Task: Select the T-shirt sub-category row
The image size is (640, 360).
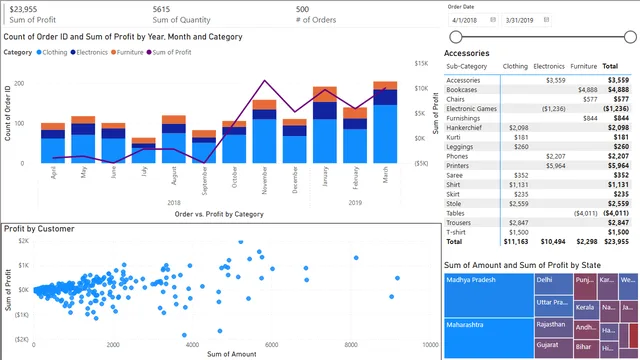Action: pyautogui.click(x=538, y=232)
